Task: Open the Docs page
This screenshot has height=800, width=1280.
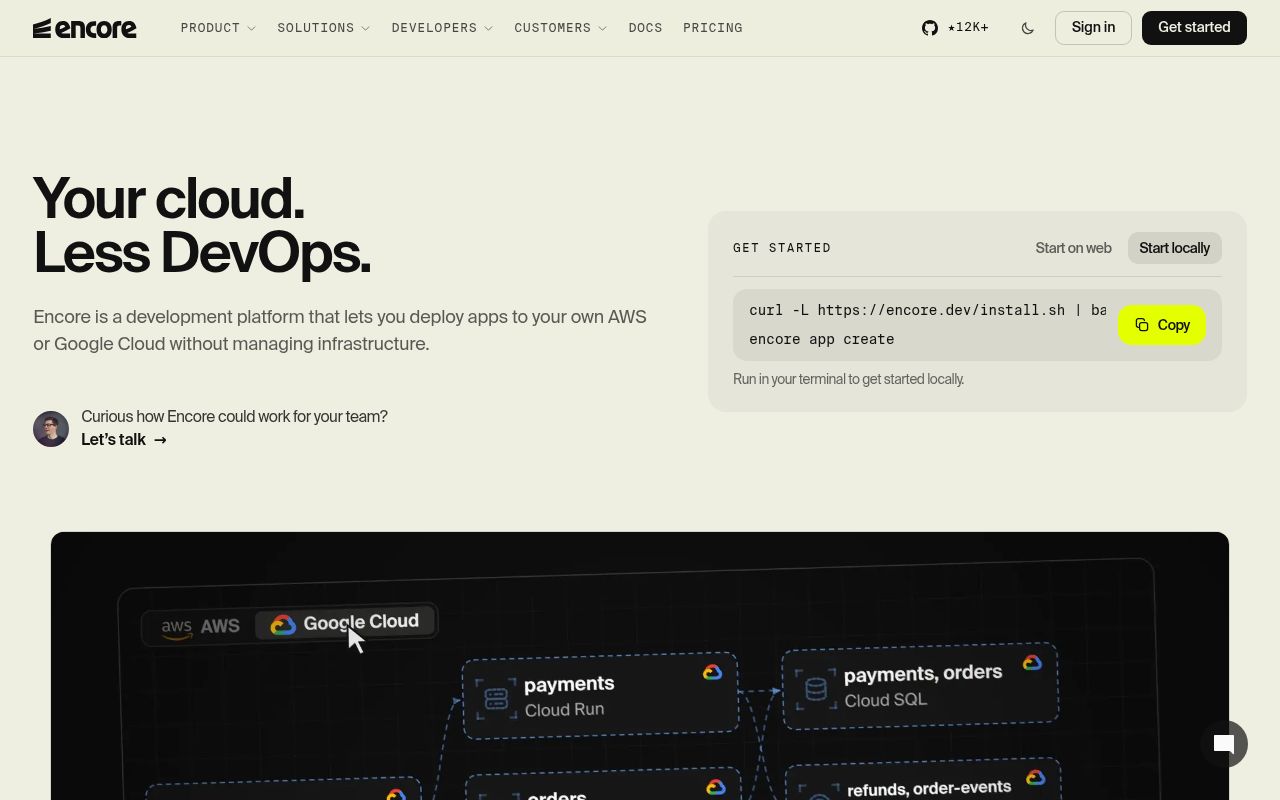Action: (645, 28)
